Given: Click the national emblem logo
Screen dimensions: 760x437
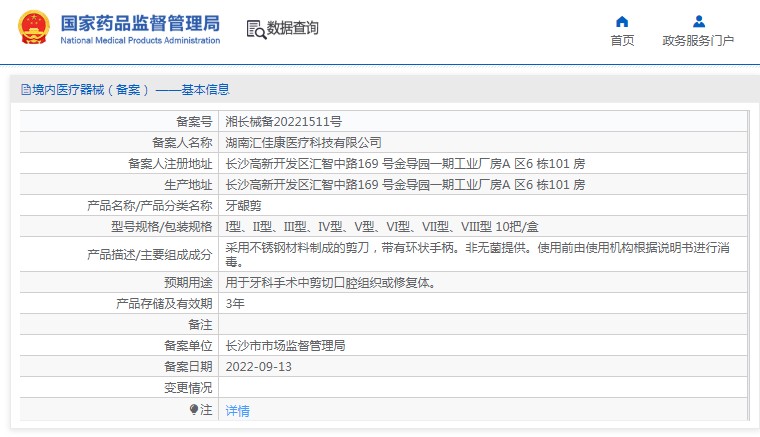Looking at the screenshot, I should coord(34,28).
